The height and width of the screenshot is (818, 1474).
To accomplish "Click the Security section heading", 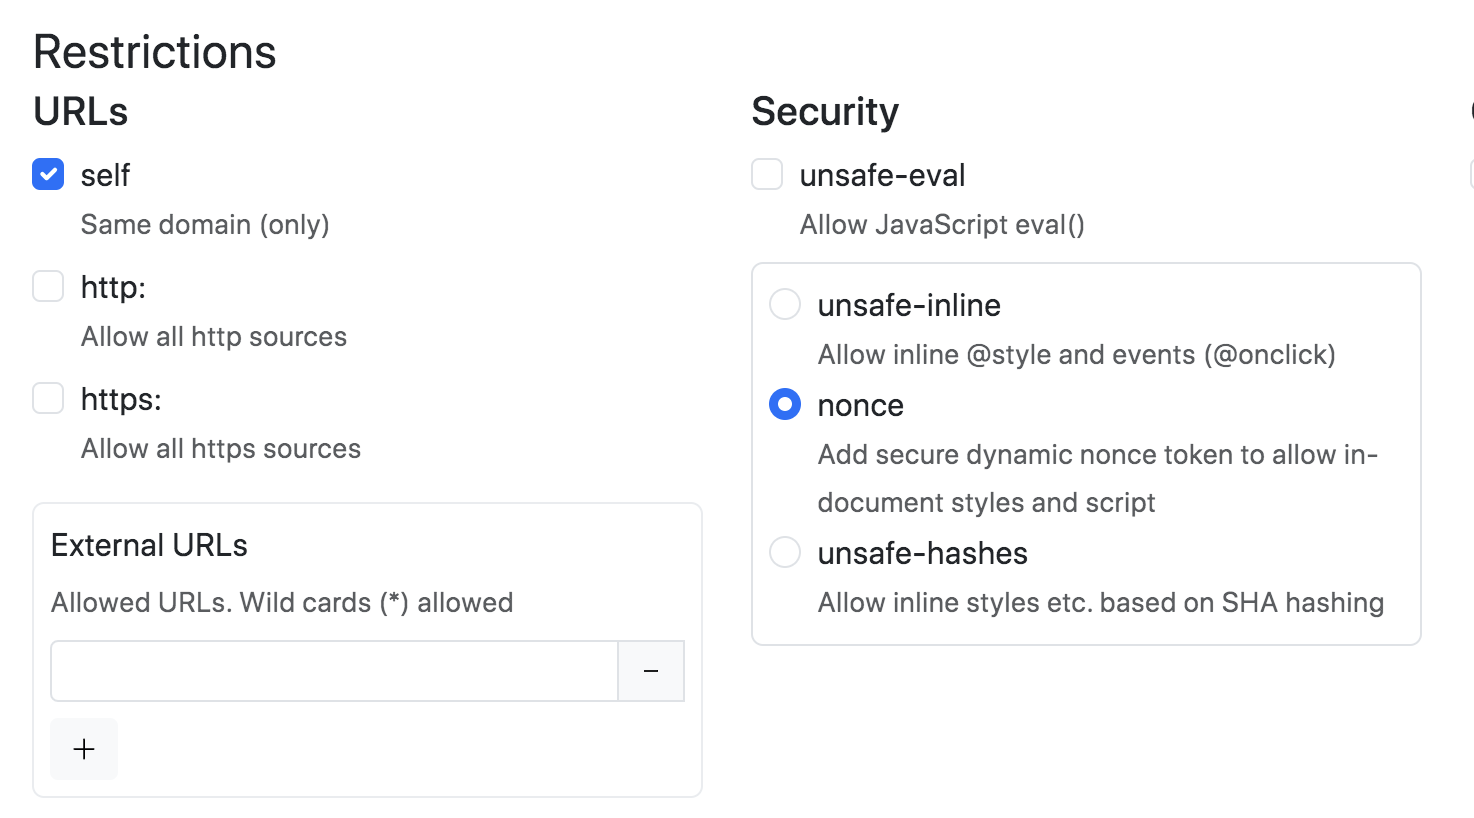I will (x=825, y=111).
